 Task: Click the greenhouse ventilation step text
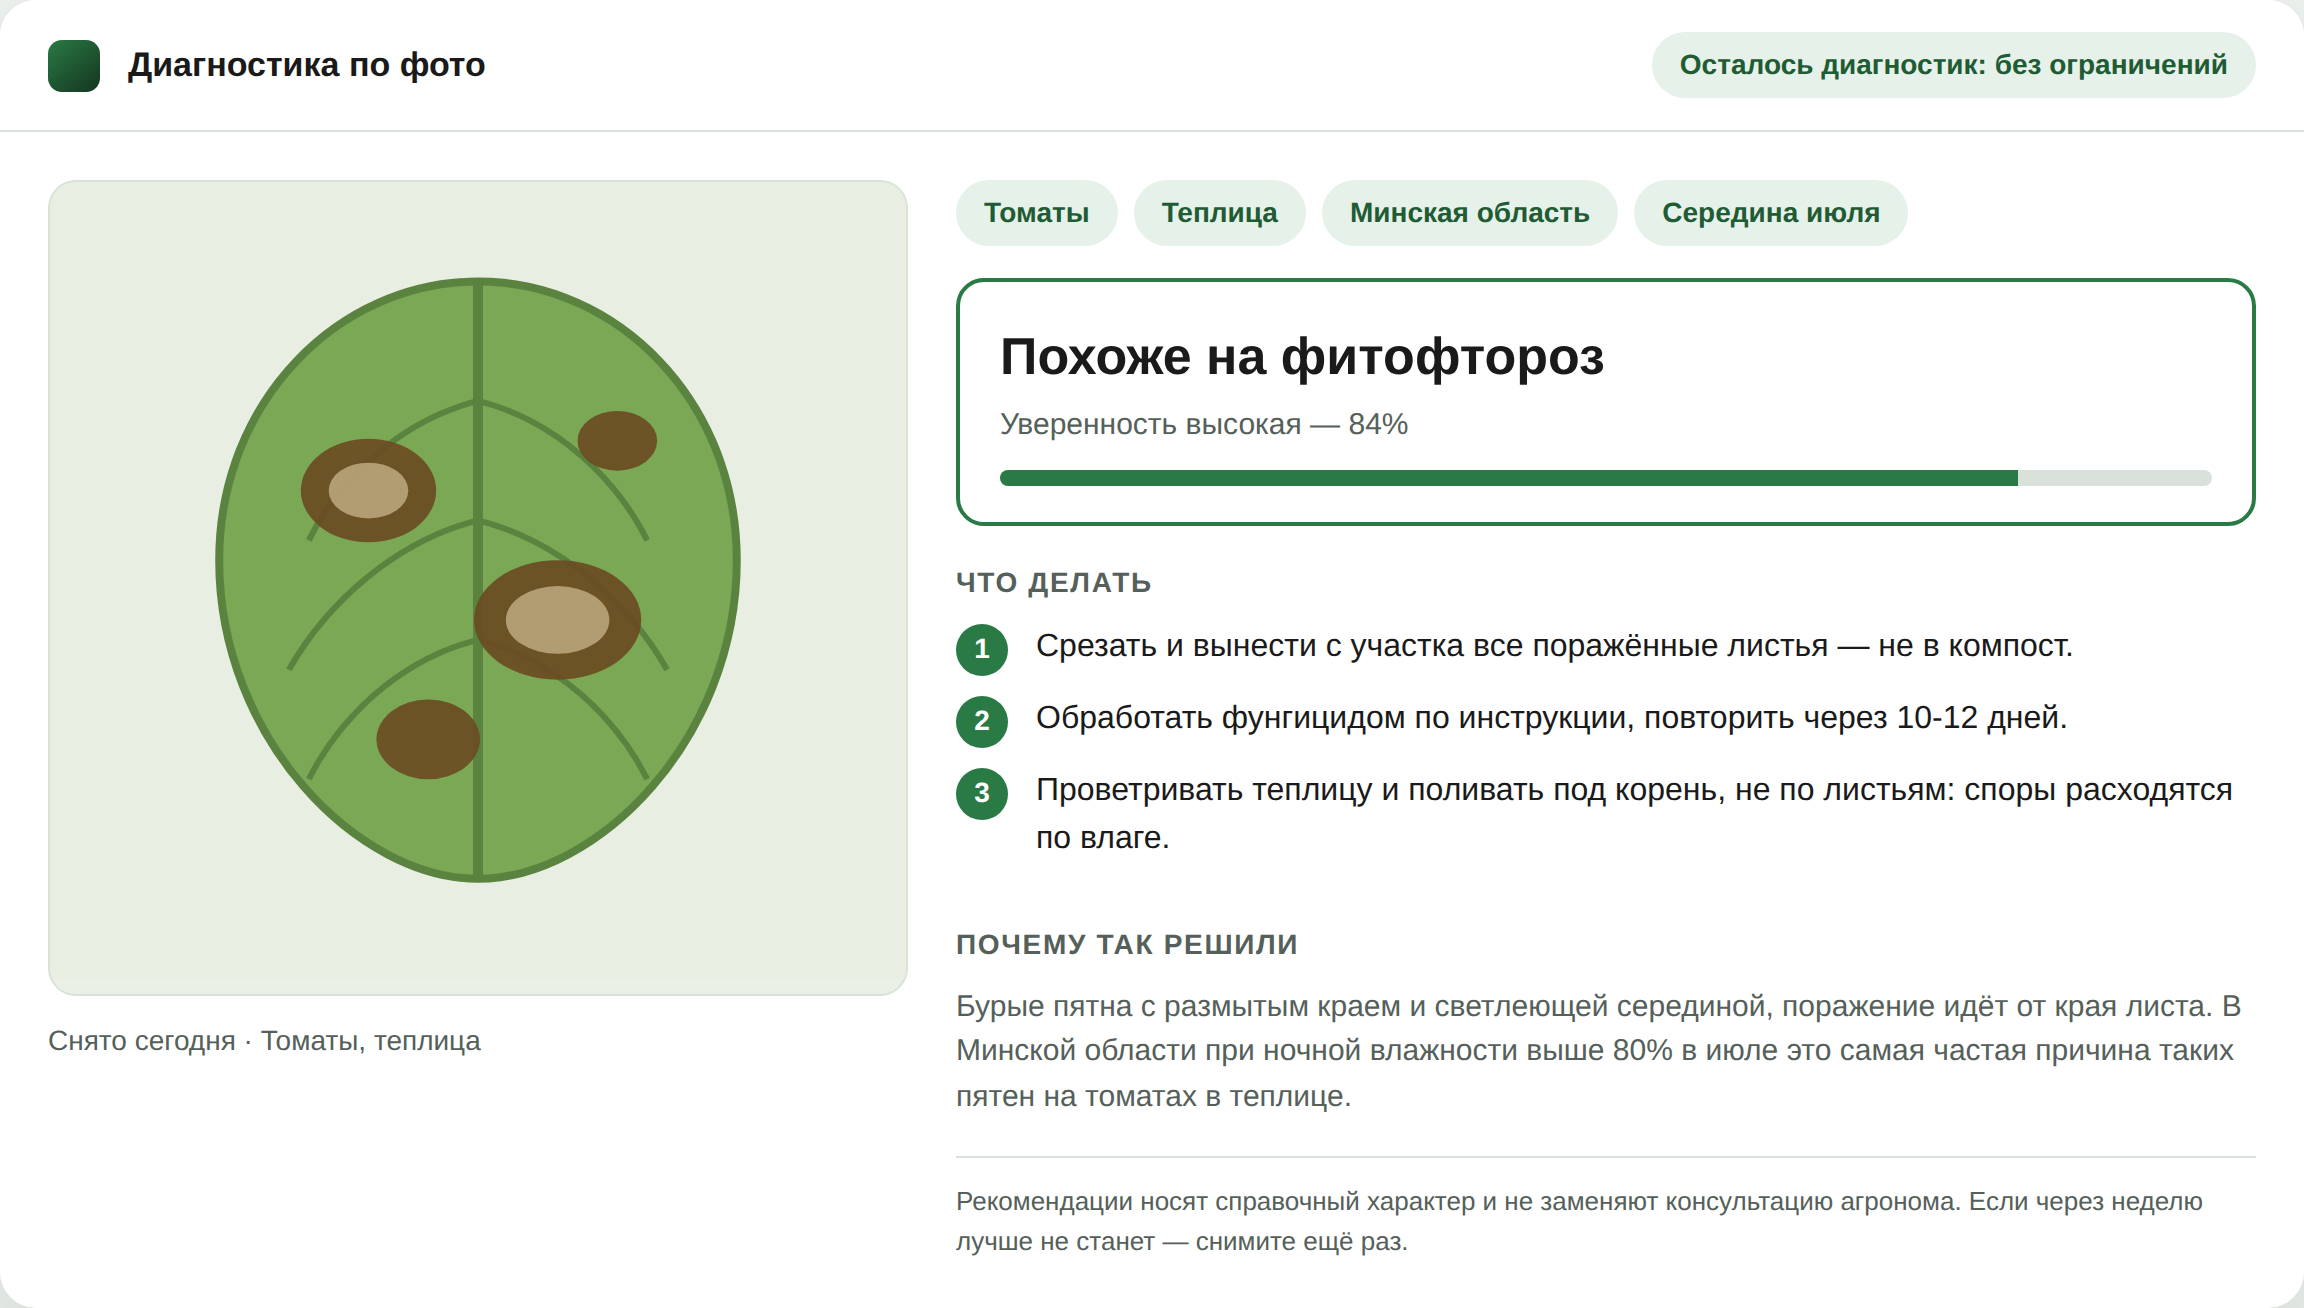click(x=1634, y=813)
